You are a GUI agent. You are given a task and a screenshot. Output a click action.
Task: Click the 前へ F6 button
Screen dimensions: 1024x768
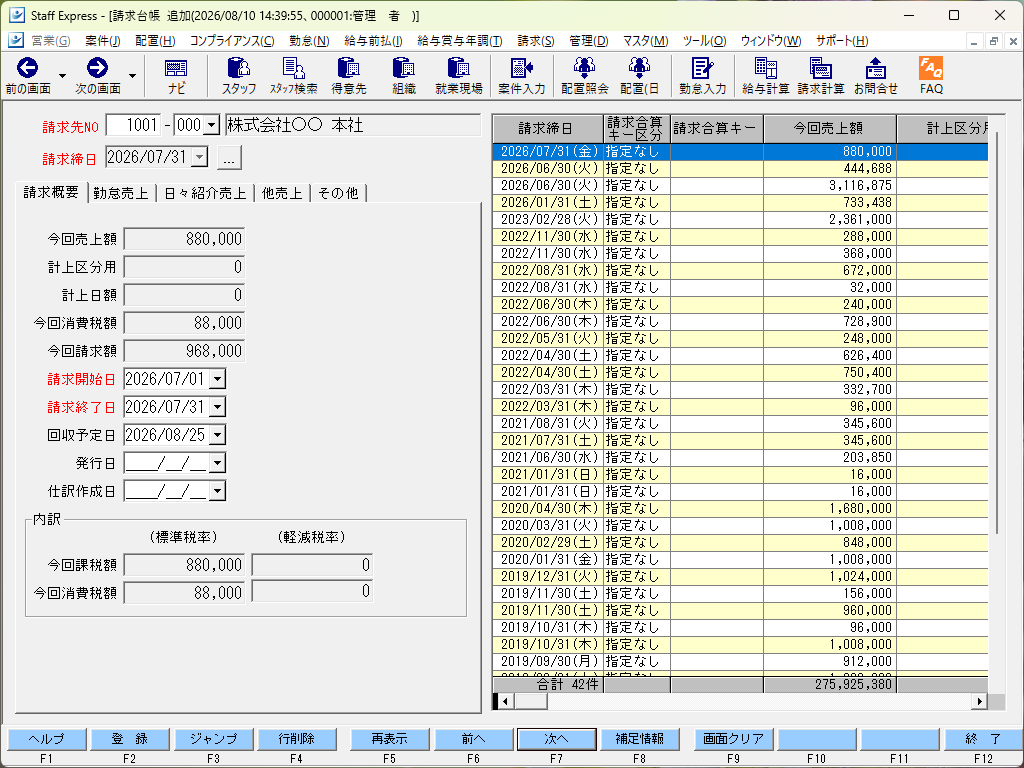click(473, 739)
